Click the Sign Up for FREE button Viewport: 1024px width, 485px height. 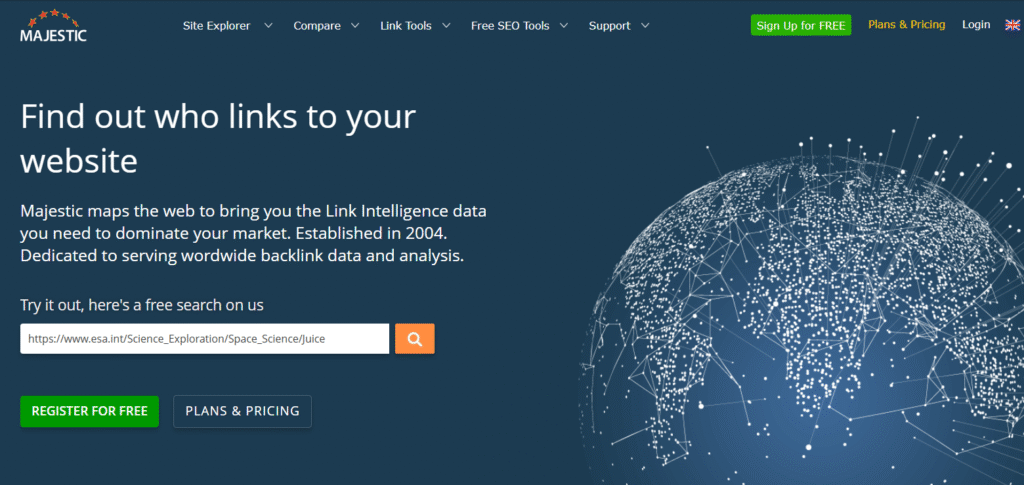coord(801,25)
